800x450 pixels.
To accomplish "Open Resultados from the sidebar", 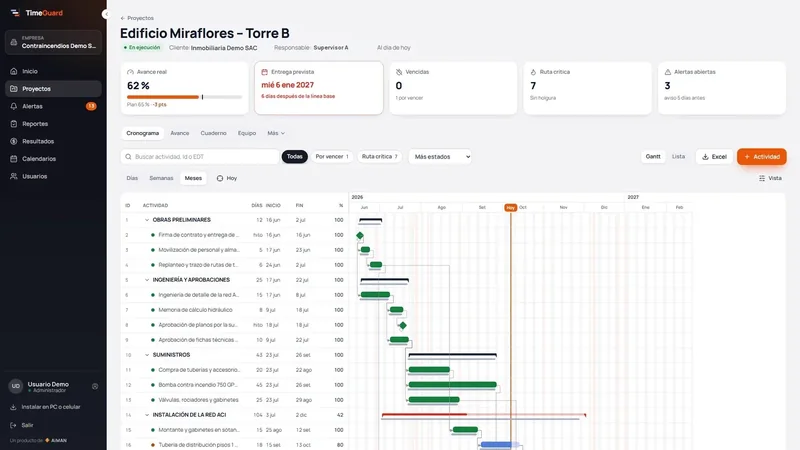I will click(x=53, y=141).
